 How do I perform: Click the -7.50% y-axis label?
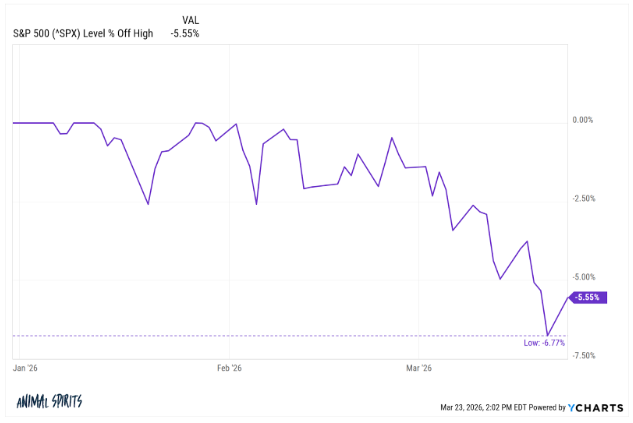pos(582,355)
